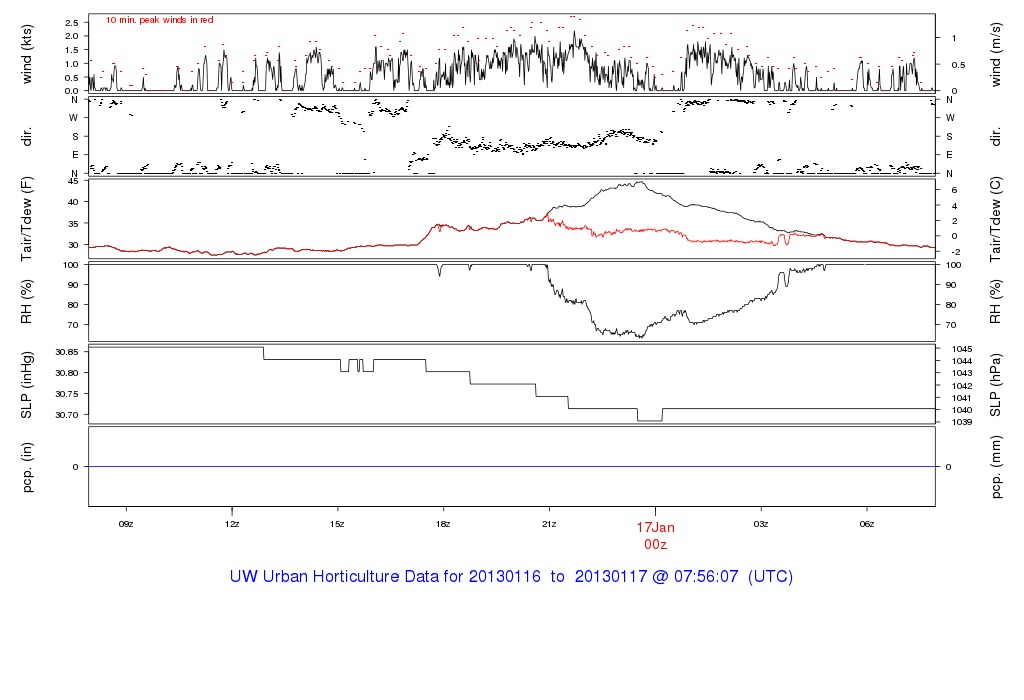The image size is (1024, 700).
Task: Click the 1.5 tick on the wind kts axis
Action: [x=72, y=50]
